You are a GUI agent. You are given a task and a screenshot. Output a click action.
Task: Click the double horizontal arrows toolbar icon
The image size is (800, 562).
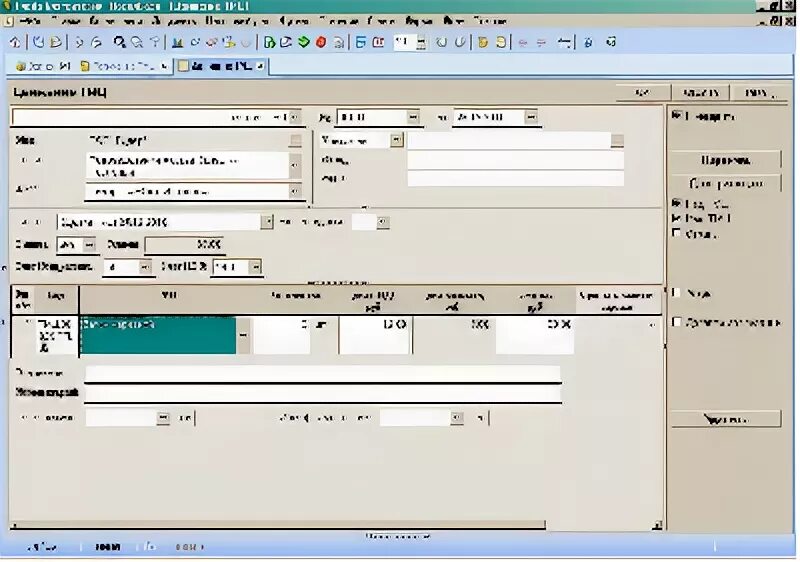pos(564,42)
